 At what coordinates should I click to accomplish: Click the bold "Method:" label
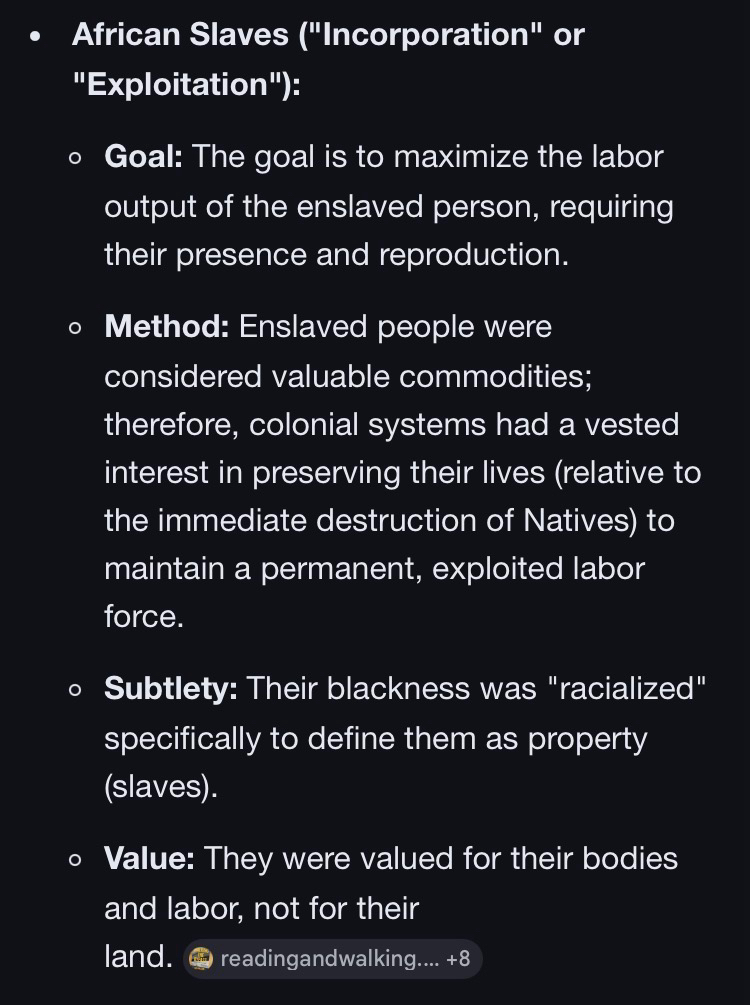pos(167,327)
